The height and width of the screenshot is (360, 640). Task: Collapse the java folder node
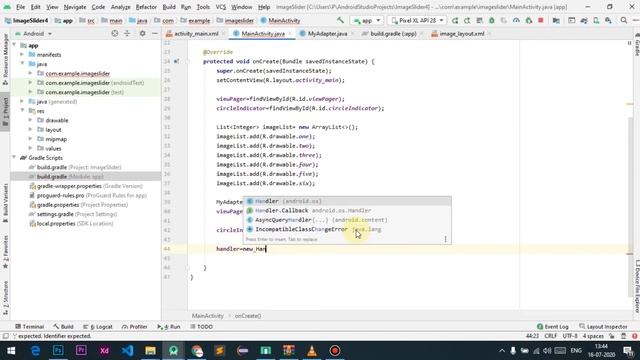coord(22,64)
